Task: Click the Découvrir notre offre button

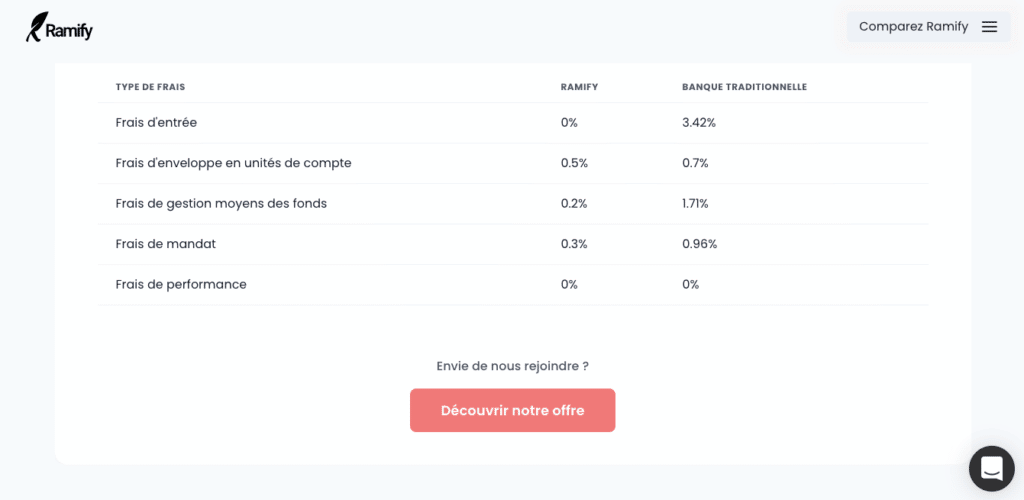Action: (x=513, y=411)
